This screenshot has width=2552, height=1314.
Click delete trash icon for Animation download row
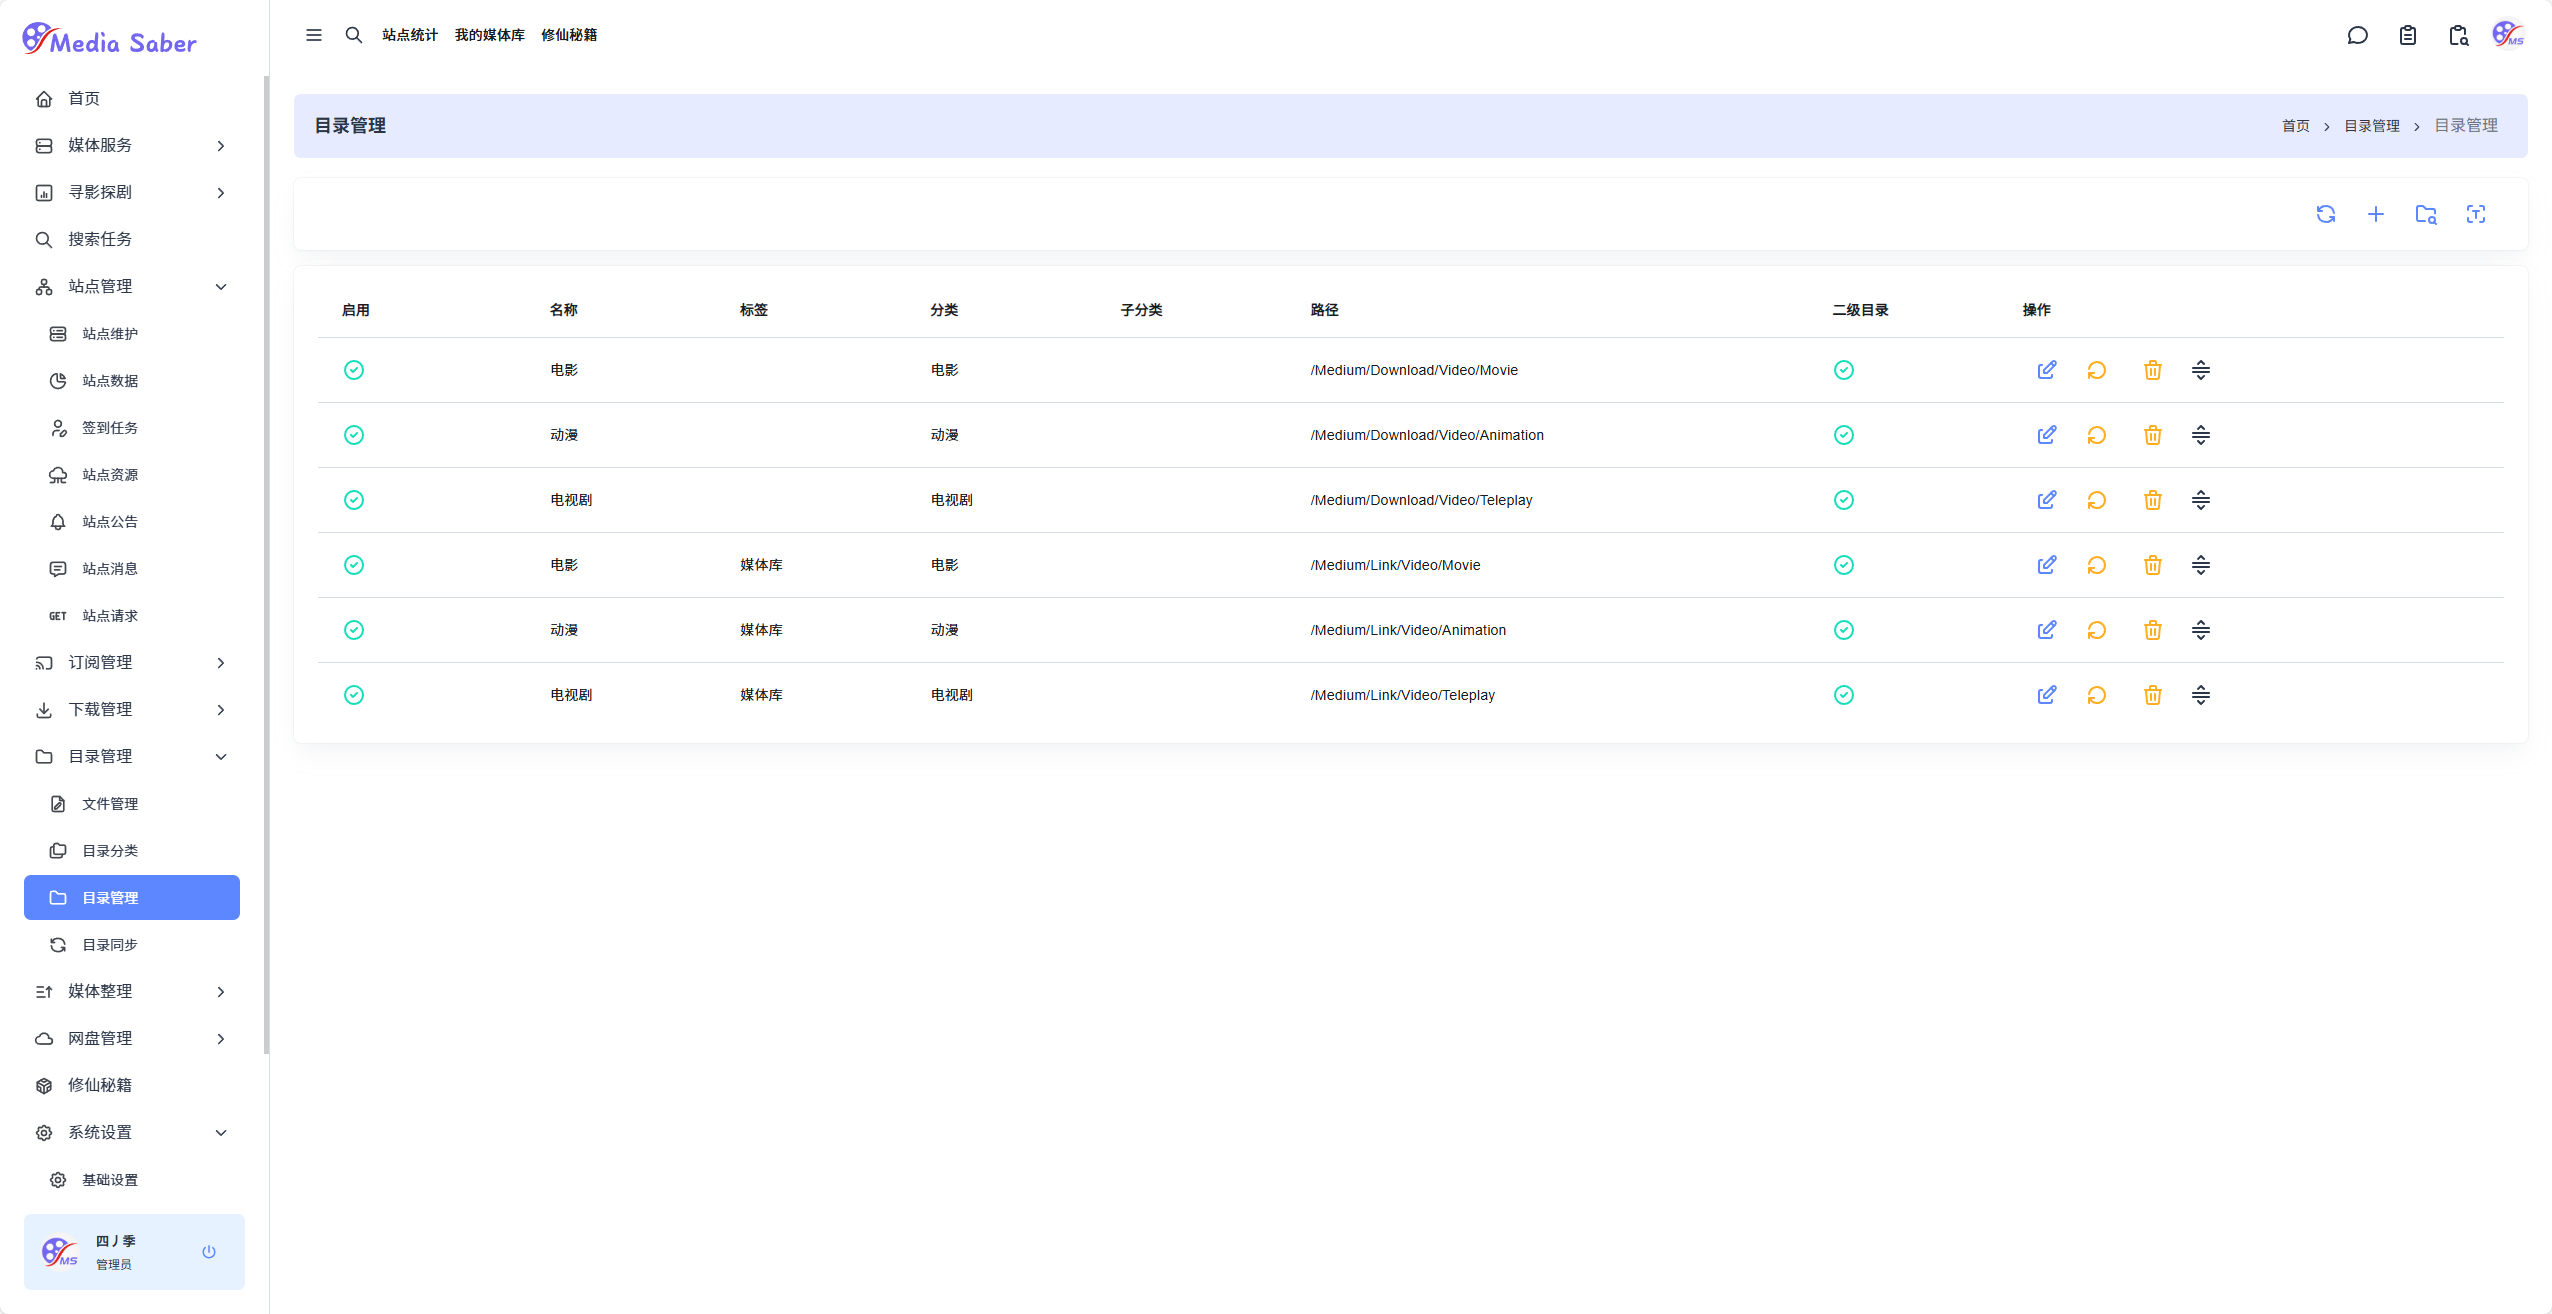2152,435
